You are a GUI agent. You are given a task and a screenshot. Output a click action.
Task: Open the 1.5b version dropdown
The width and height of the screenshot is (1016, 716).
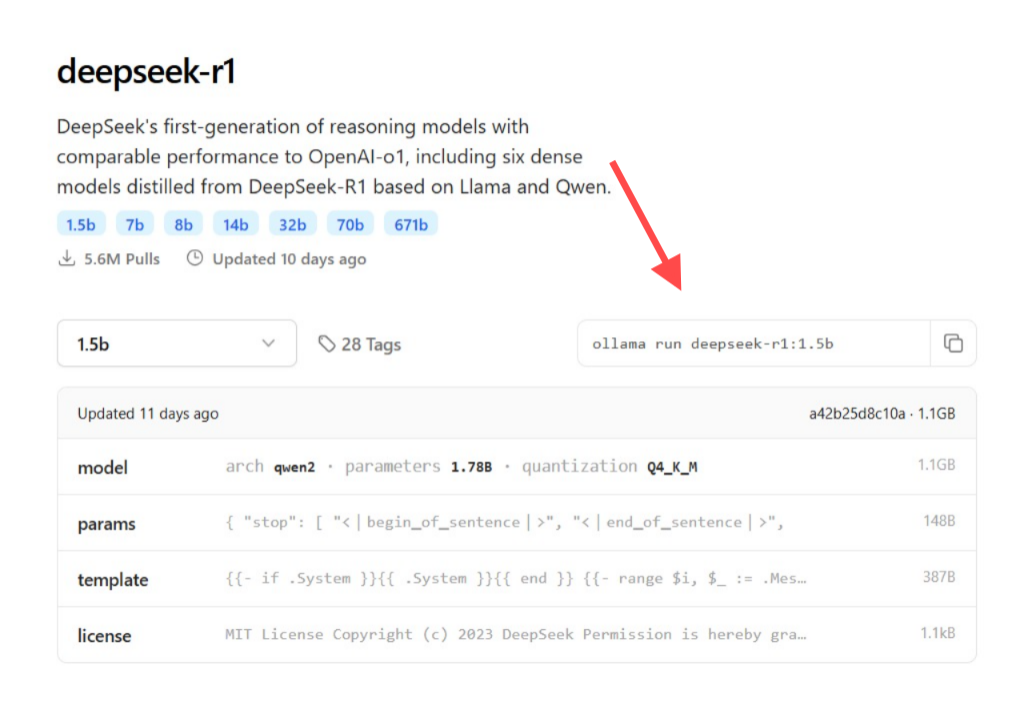click(177, 343)
